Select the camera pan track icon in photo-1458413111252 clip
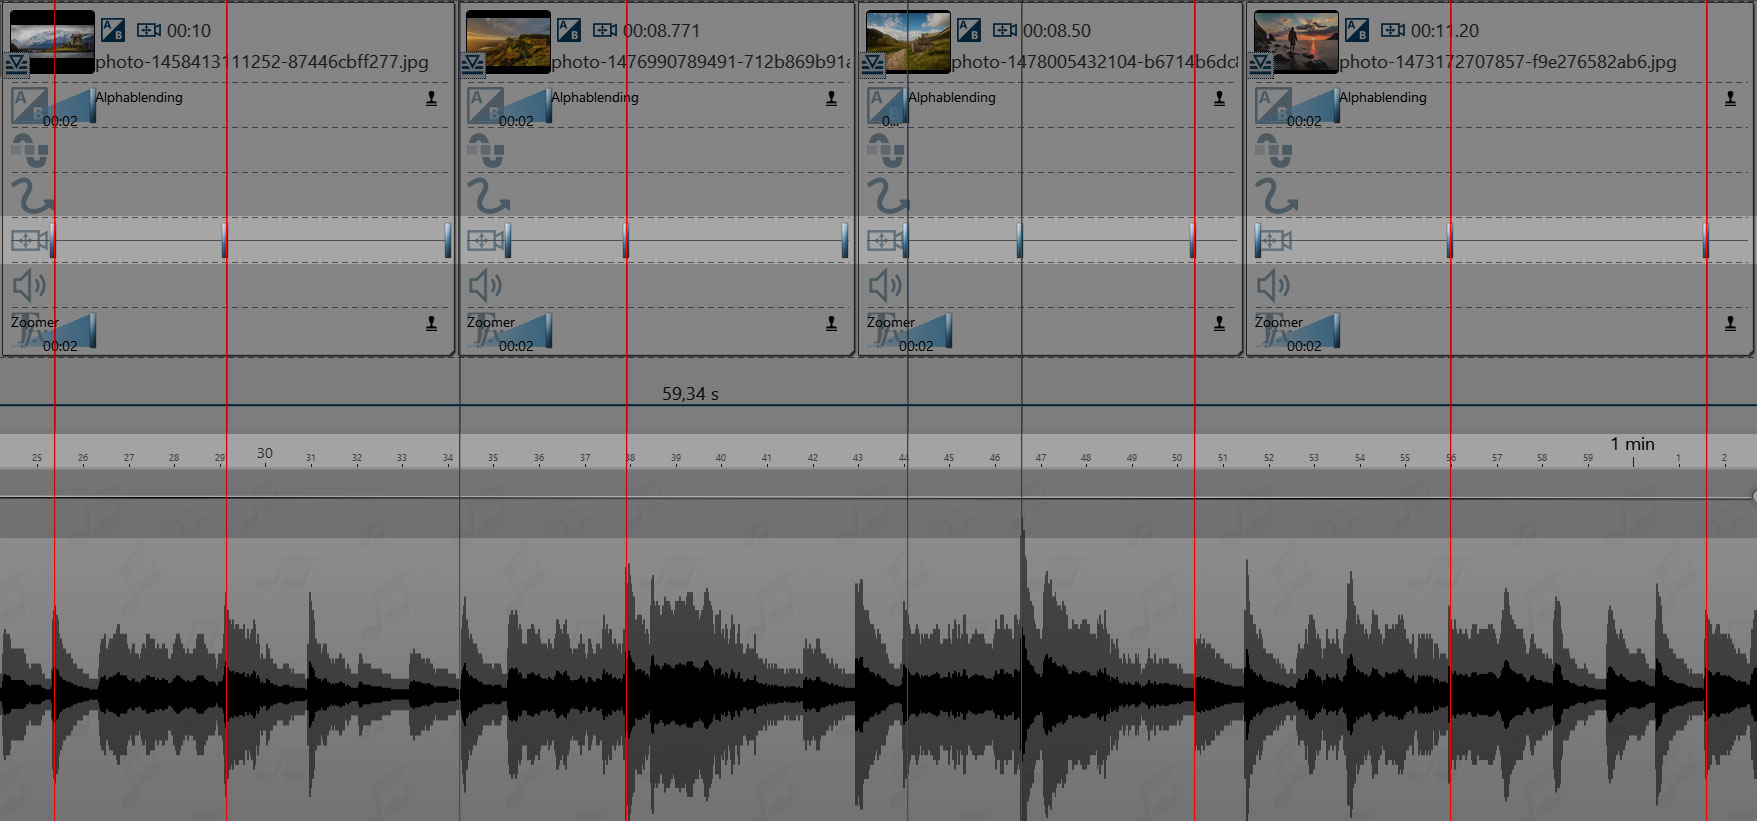 pyautogui.click(x=29, y=240)
